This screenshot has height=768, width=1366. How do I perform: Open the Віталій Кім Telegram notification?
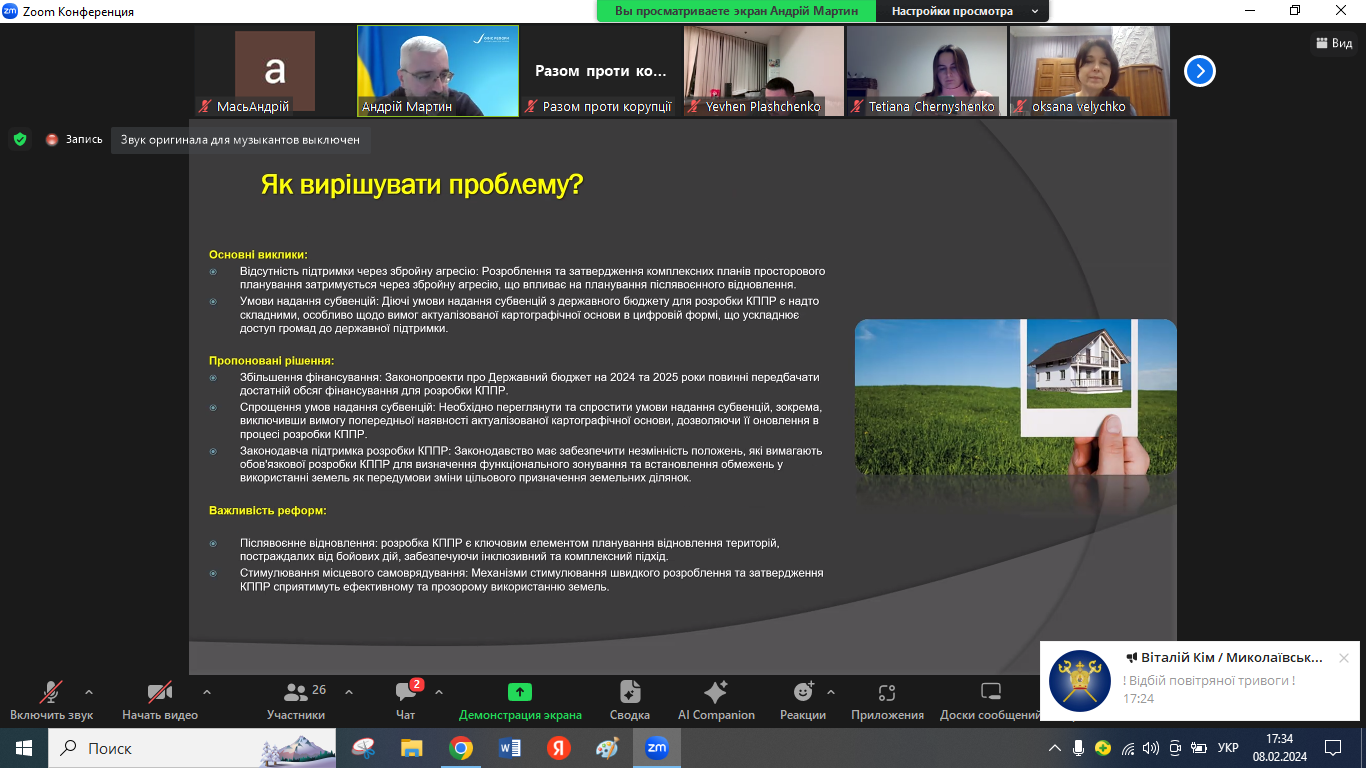click(1200, 681)
